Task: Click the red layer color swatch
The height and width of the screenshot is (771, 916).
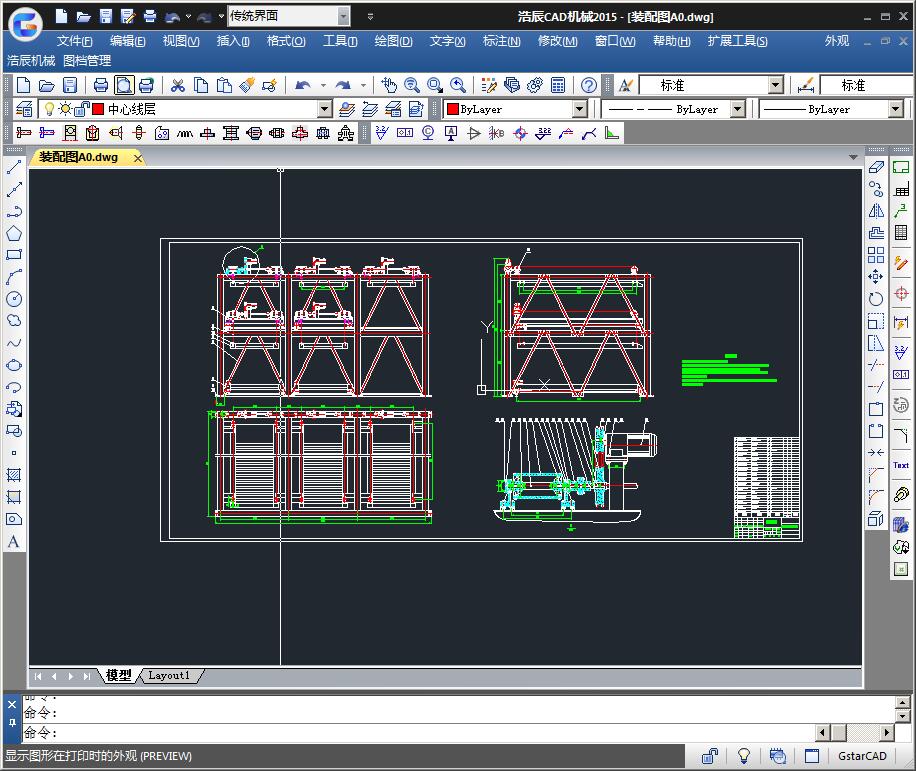Action: 98,109
